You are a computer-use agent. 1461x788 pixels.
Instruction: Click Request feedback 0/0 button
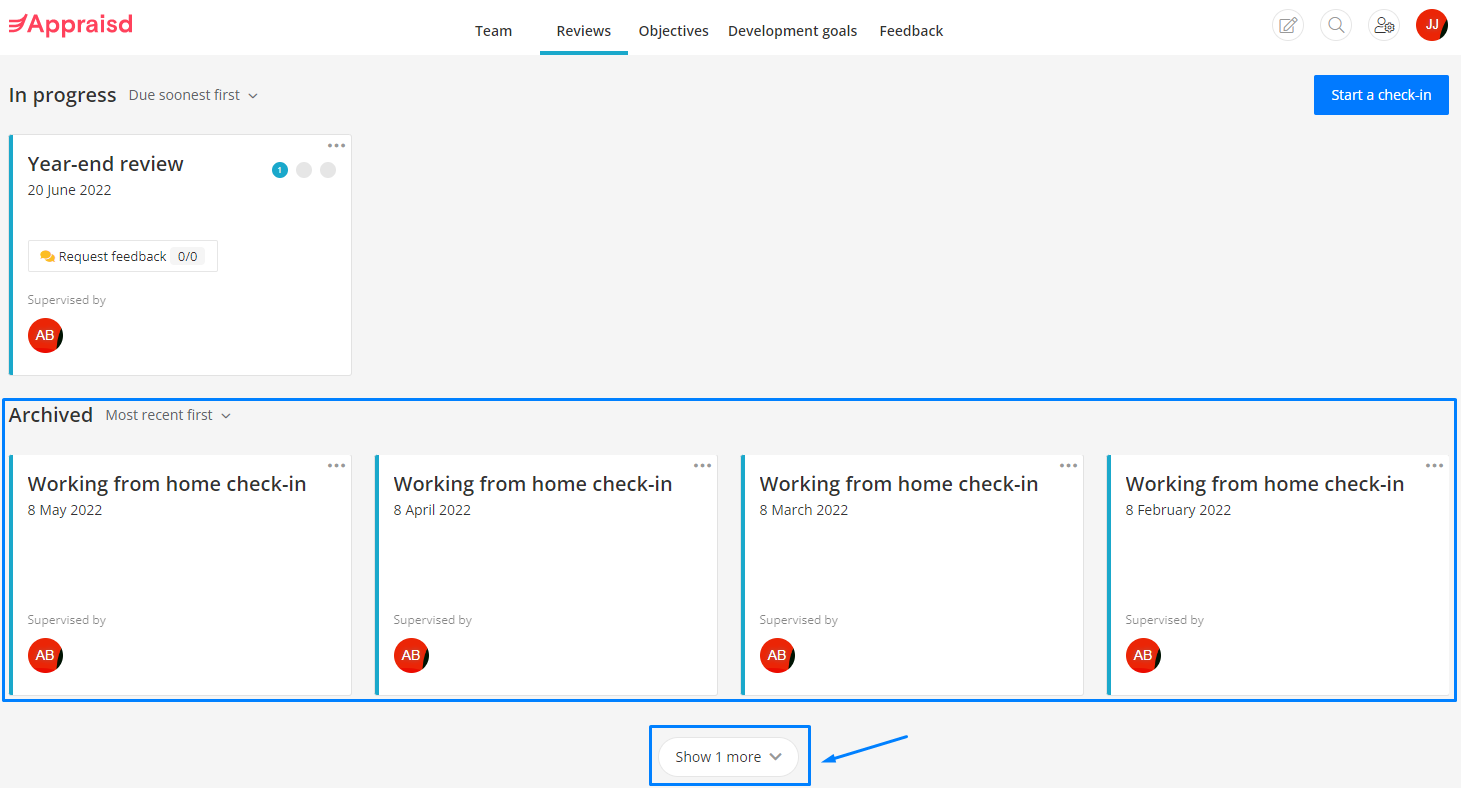pyautogui.click(x=122, y=256)
